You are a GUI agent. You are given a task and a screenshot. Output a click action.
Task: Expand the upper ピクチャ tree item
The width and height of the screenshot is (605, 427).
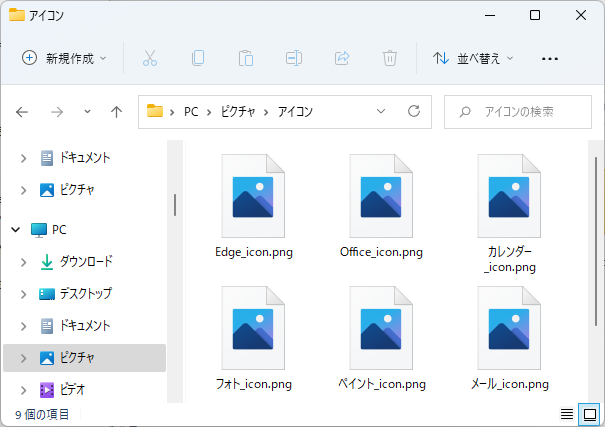(x=24, y=190)
